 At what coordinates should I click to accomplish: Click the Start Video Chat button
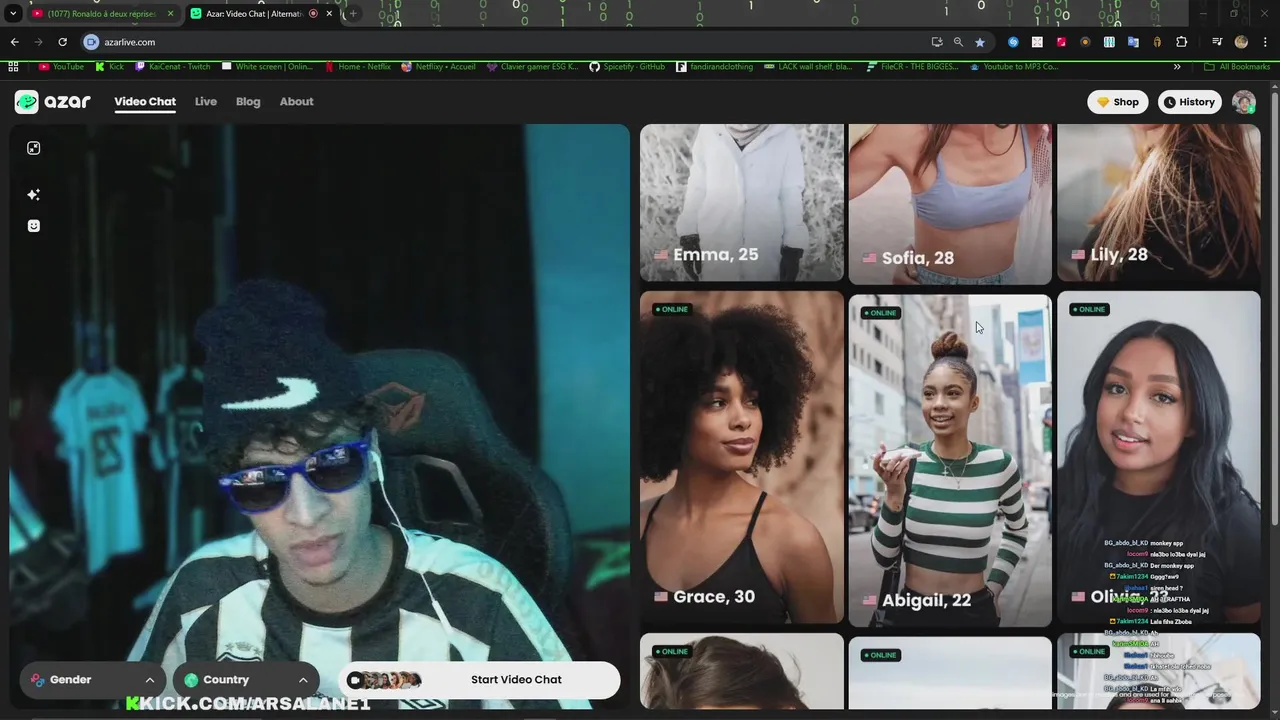(479, 680)
